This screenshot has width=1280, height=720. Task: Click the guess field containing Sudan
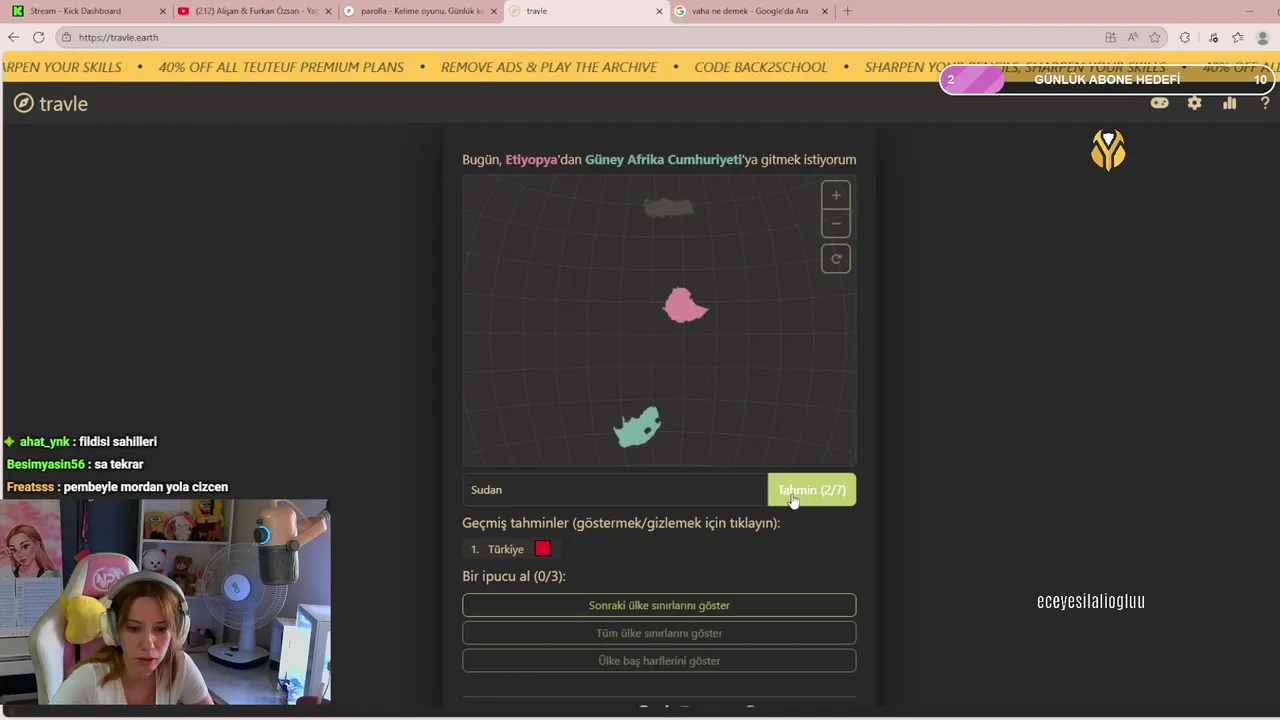(x=614, y=490)
